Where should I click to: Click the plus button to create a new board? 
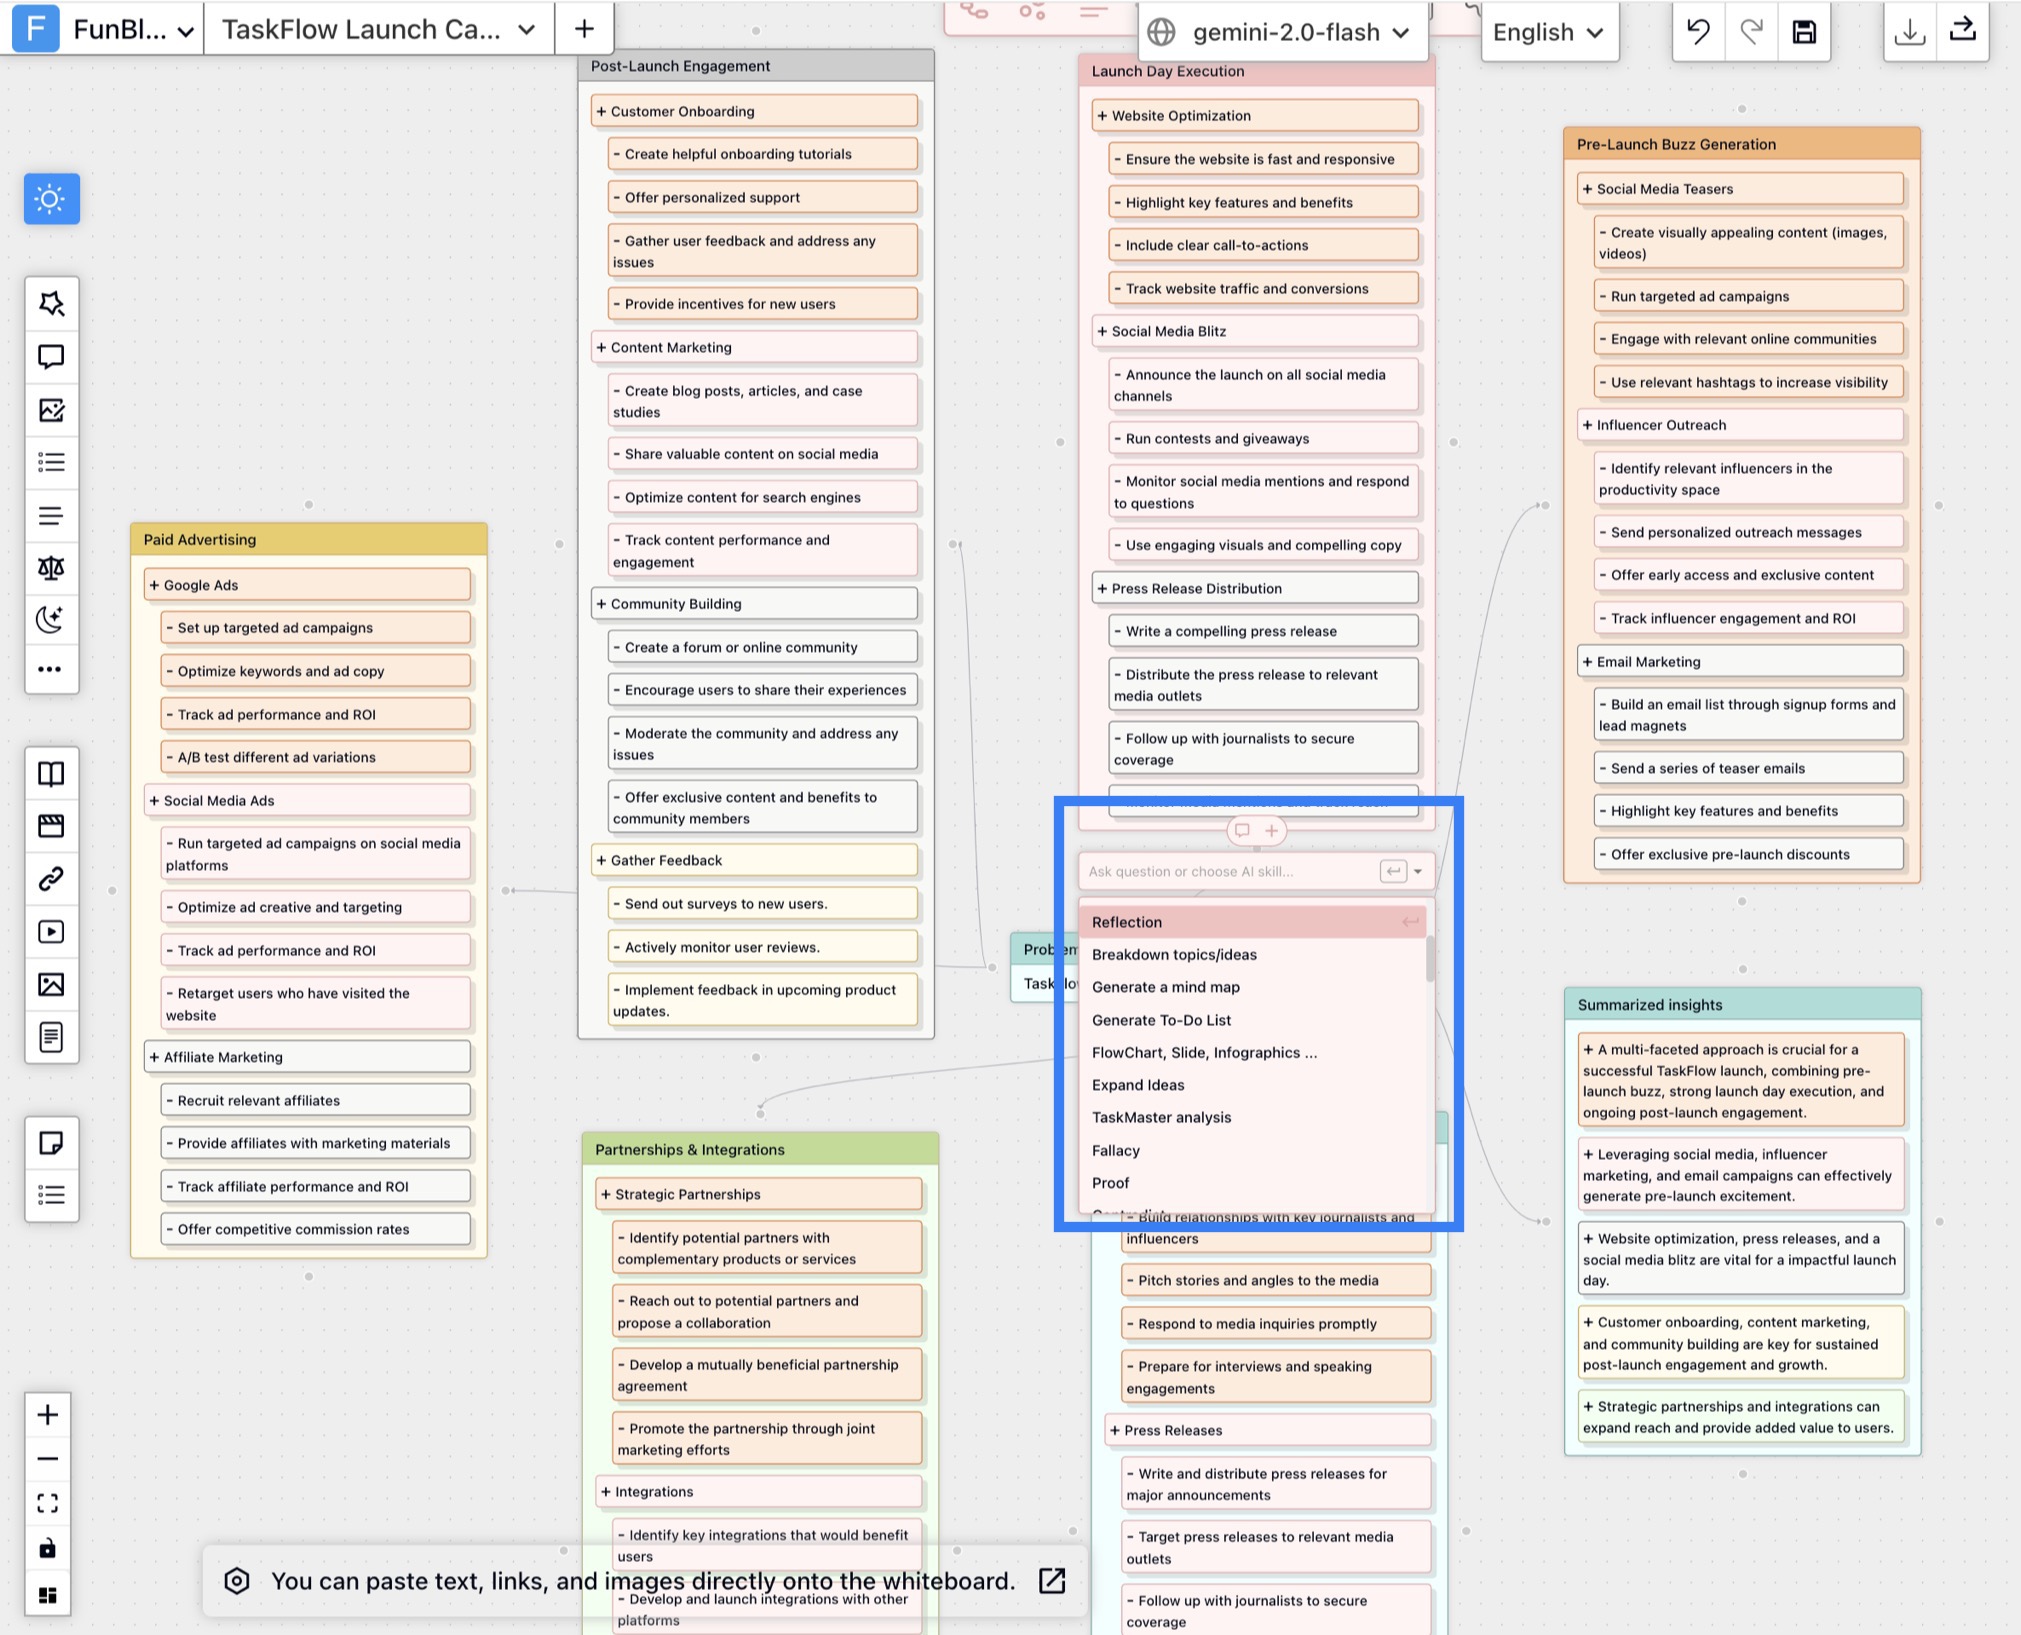(583, 28)
